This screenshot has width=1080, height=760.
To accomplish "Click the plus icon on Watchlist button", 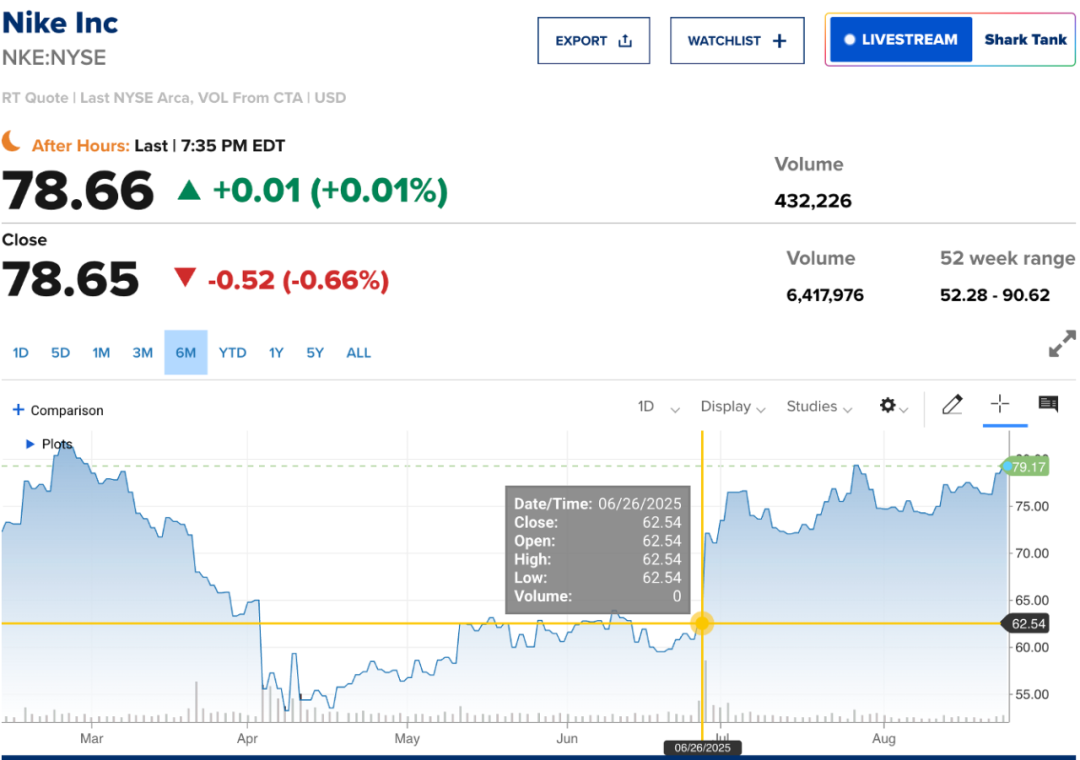I will click(x=780, y=41).
